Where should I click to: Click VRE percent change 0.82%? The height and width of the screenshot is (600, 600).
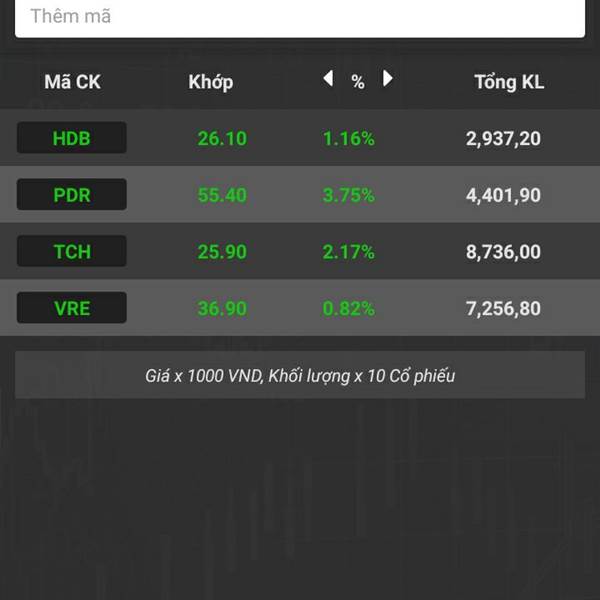pos(349,308)
